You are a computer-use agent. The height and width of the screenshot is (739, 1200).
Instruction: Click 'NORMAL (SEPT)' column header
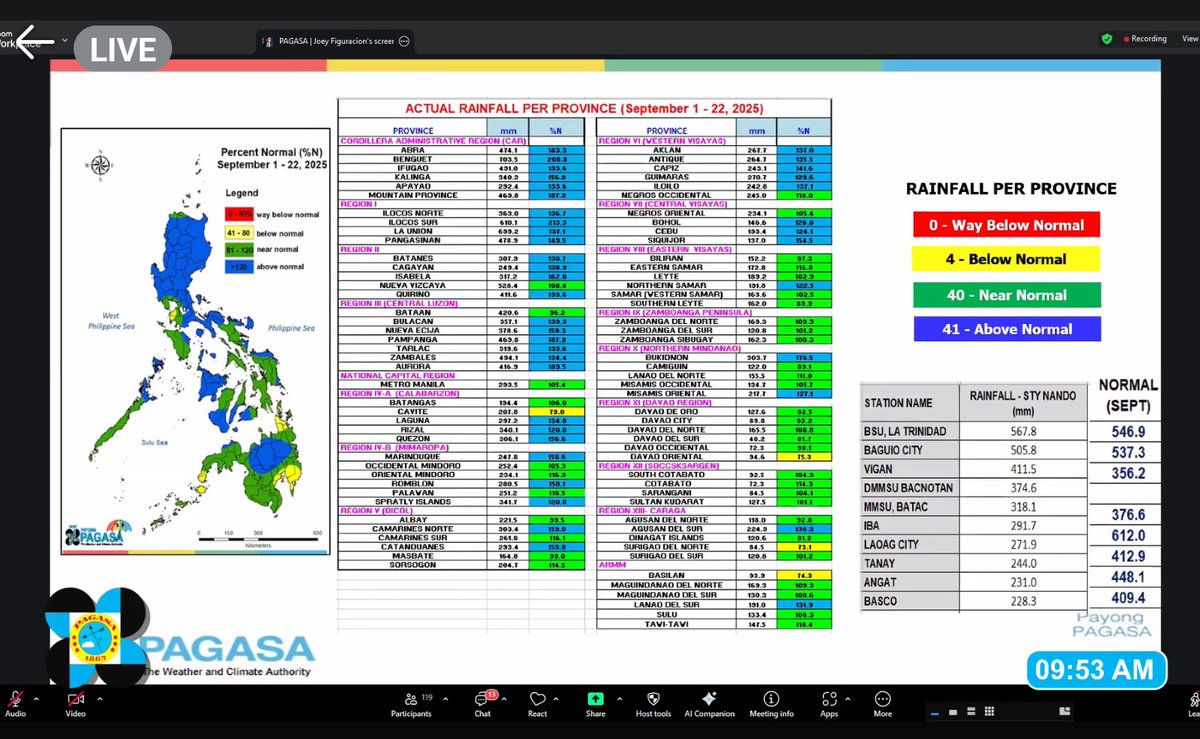[x=1128, y=395]
